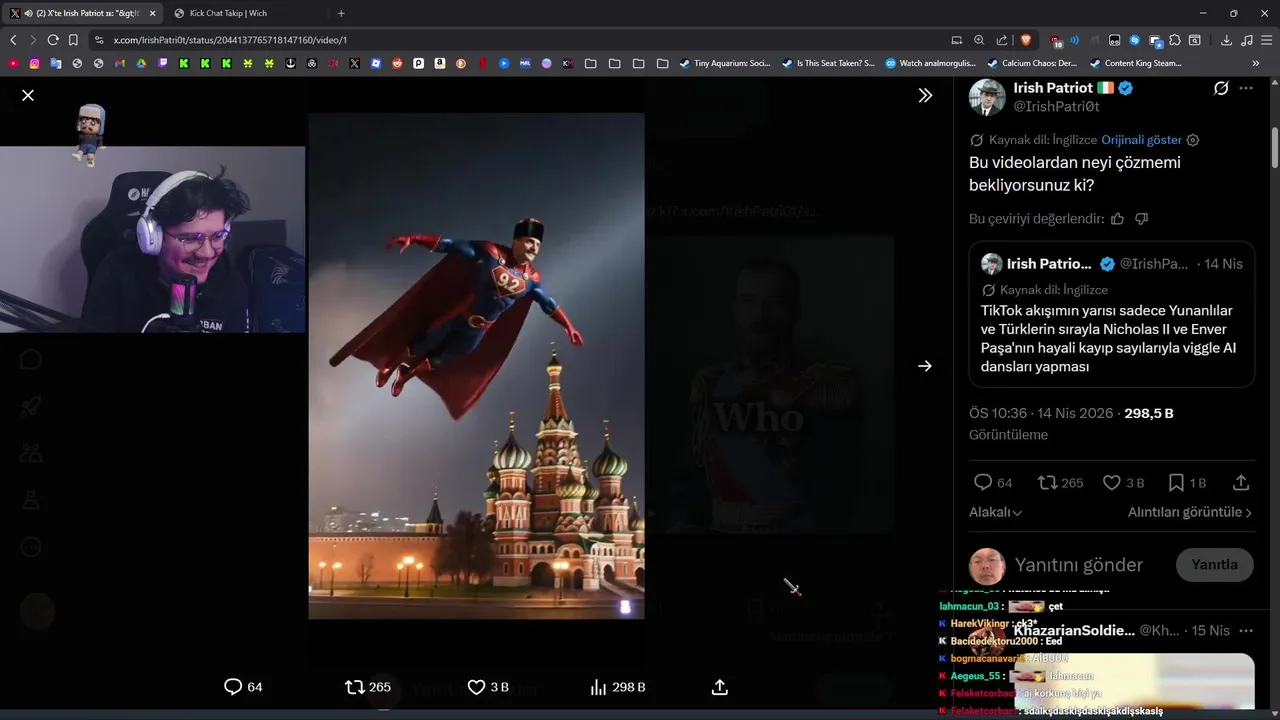The height and width of the screenshot is (720, 1280).
Task: Share the post from side panel
Action: pyautogui.click(x=1241, y=483)
